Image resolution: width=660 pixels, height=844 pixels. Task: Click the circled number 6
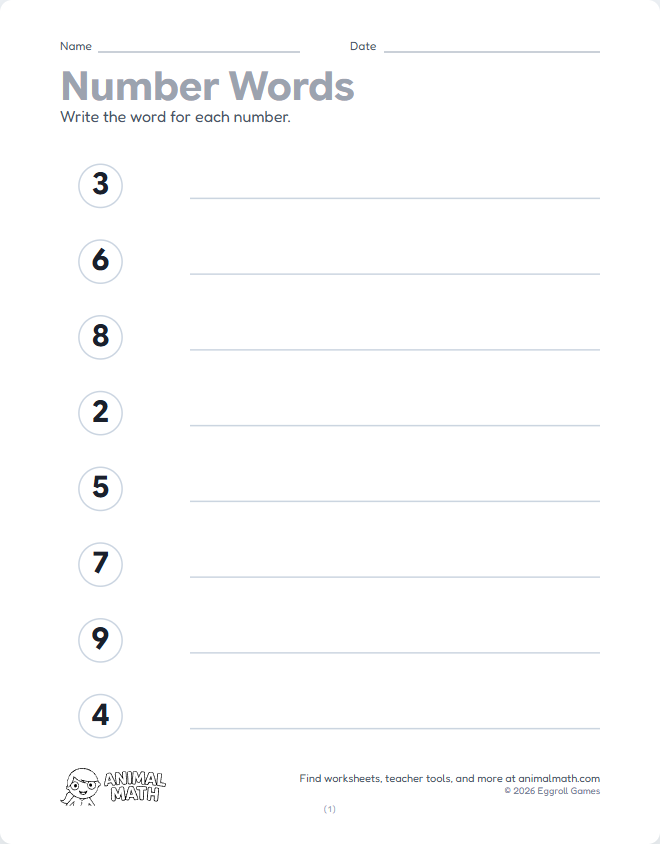100,261
